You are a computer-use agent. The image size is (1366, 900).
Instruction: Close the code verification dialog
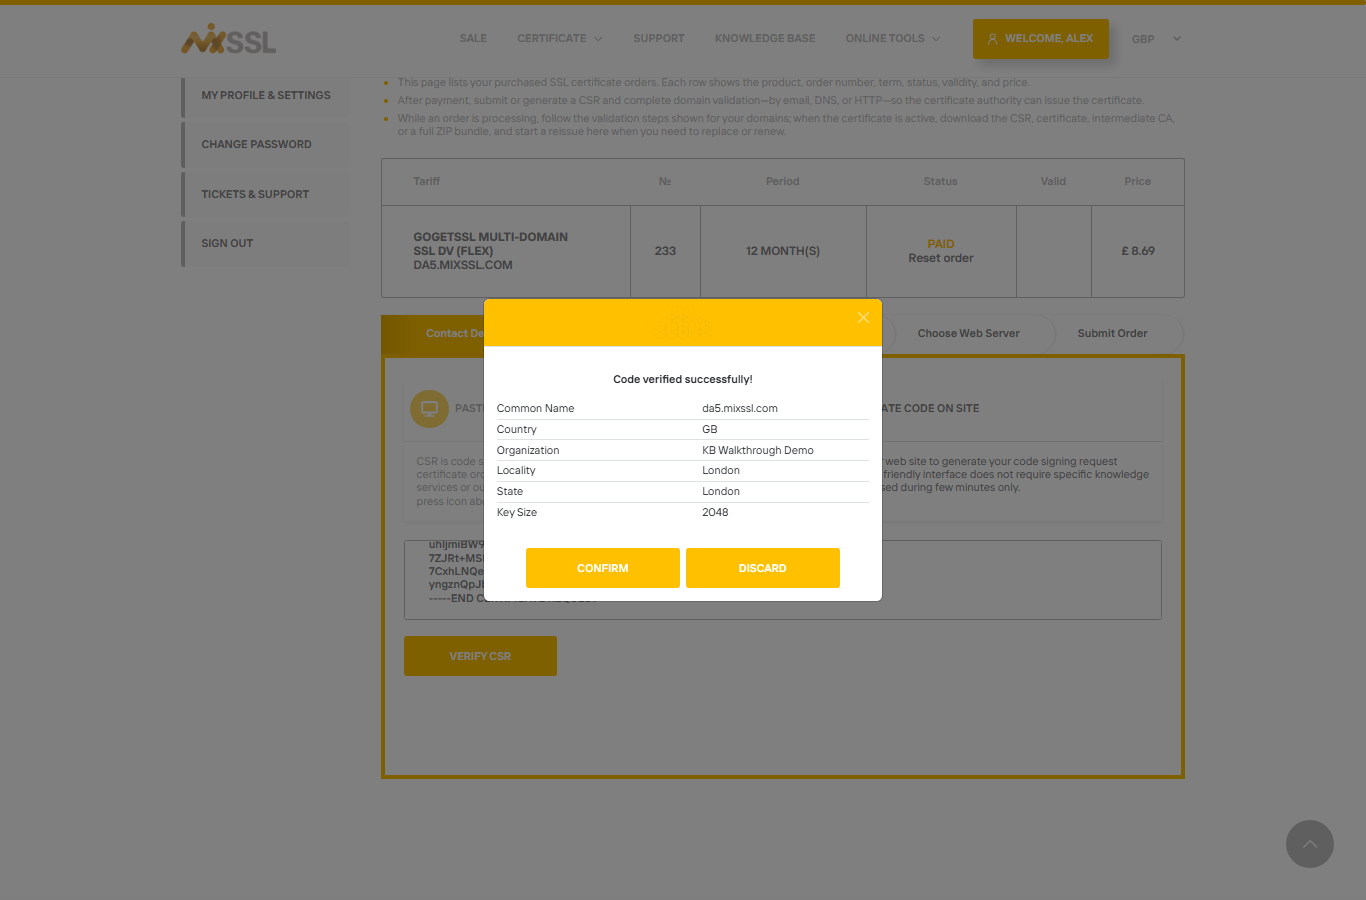point(863,318)
